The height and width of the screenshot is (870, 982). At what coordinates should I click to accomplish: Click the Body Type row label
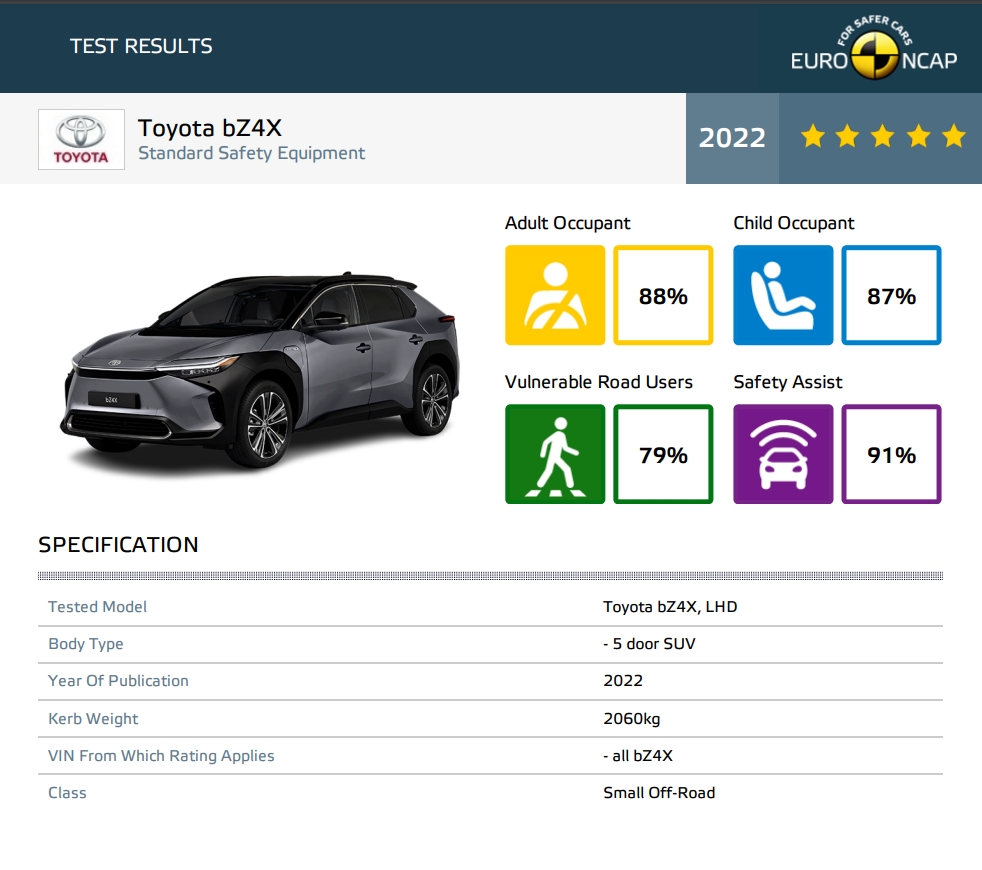tap(86, 644)
